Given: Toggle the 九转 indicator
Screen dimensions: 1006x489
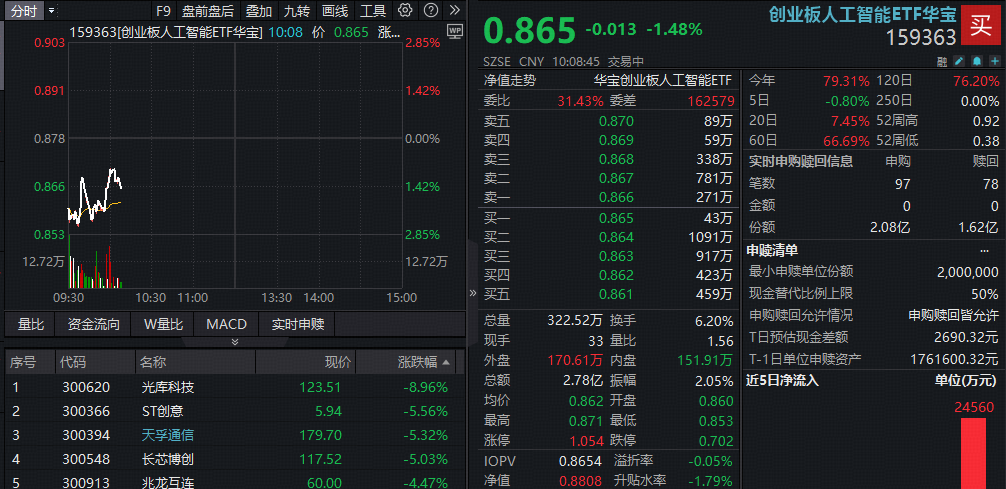Looking at the screenshot, I should [x=296, y=11].
